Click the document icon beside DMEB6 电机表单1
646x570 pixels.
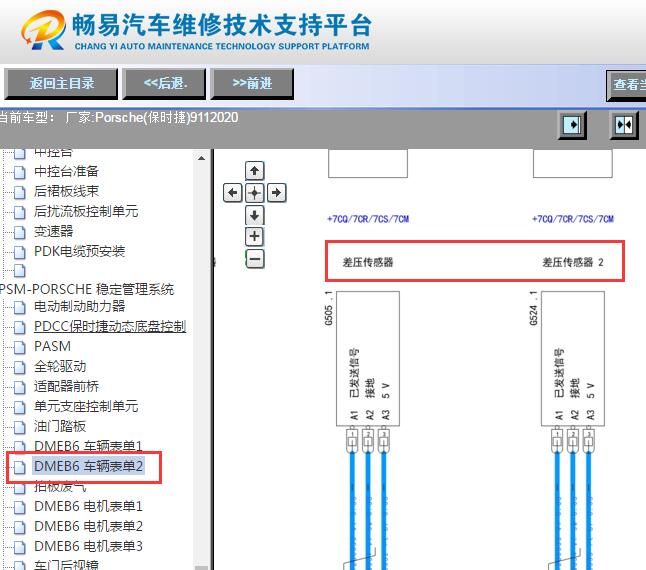point(19,507)
